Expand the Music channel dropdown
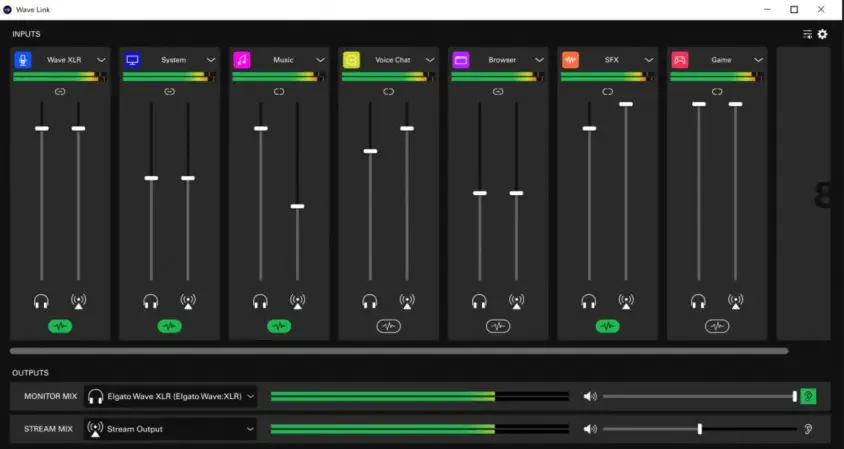This screenshot has width=844, height=449. pyautogui.click(x=320, y=60)
